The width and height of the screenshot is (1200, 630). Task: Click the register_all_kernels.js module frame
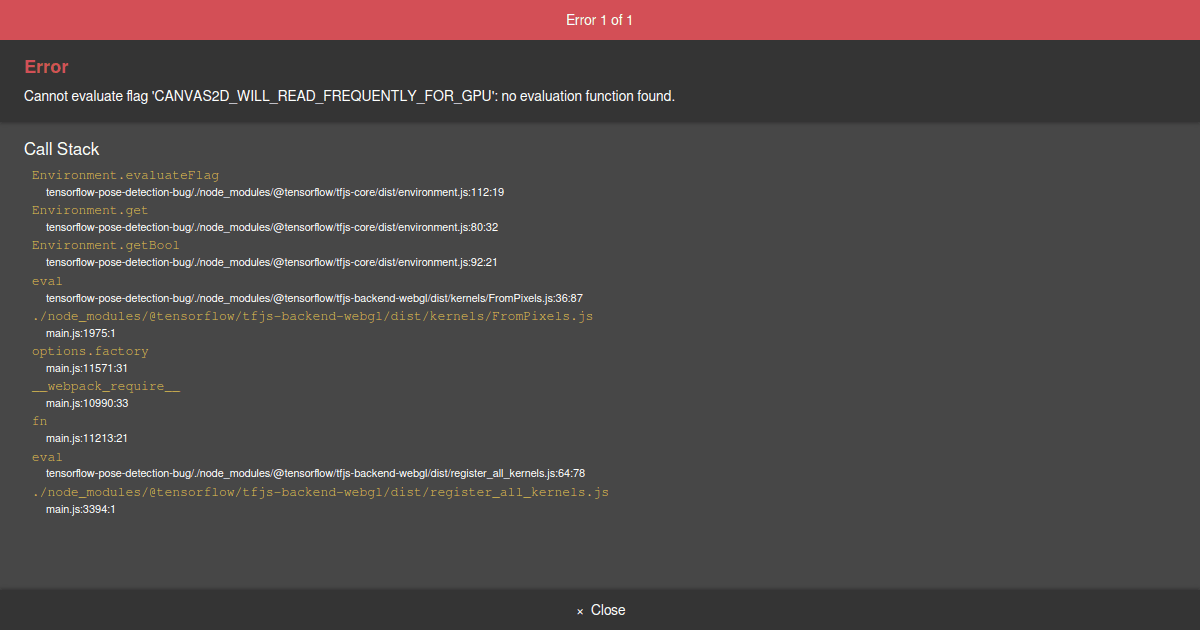pos(320,492)
